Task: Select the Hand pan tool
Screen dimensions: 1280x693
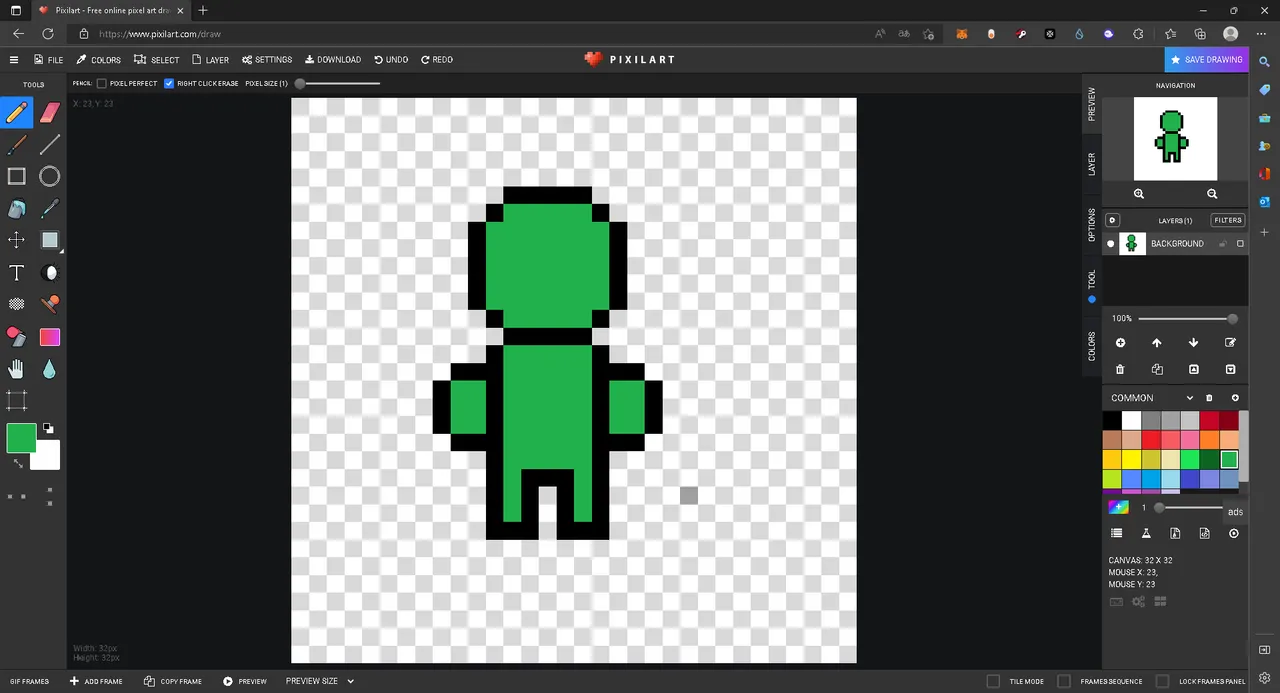Action: point(17,369)
